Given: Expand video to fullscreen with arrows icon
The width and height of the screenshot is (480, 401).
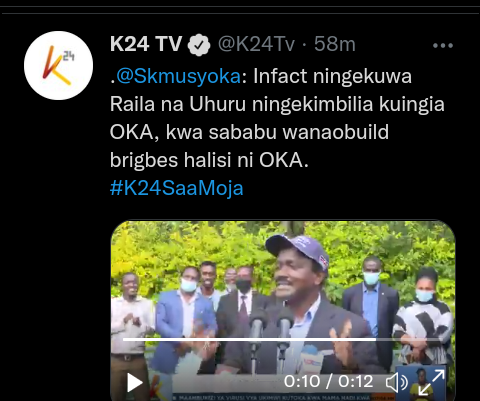Looking at the screenshot, I should [431, 382].
